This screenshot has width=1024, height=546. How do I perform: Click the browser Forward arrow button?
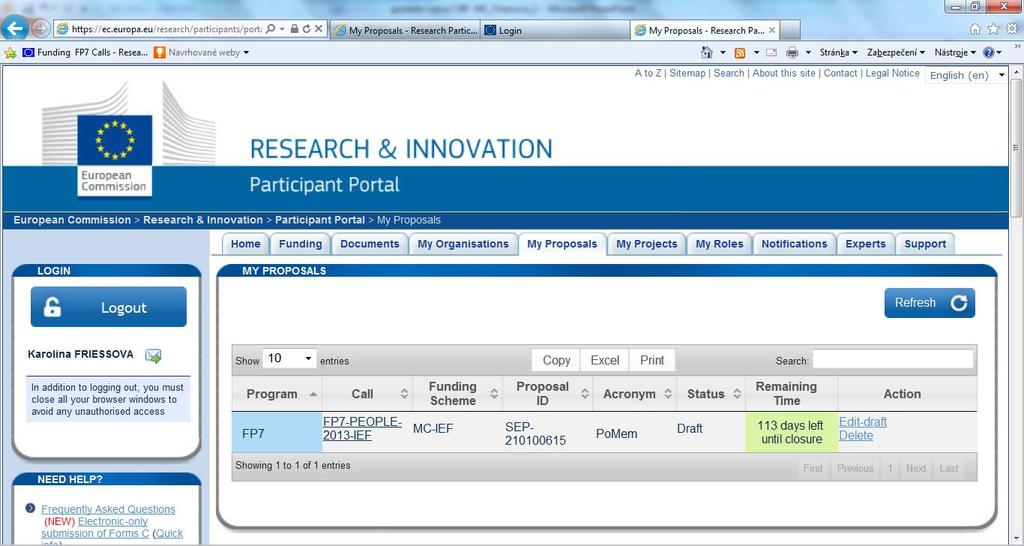(x=40, y=28)
